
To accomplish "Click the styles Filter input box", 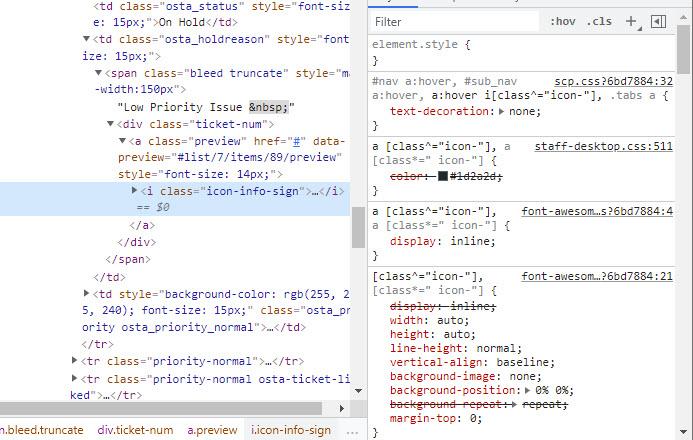I will pyautogui.click(x=450, y=21).
